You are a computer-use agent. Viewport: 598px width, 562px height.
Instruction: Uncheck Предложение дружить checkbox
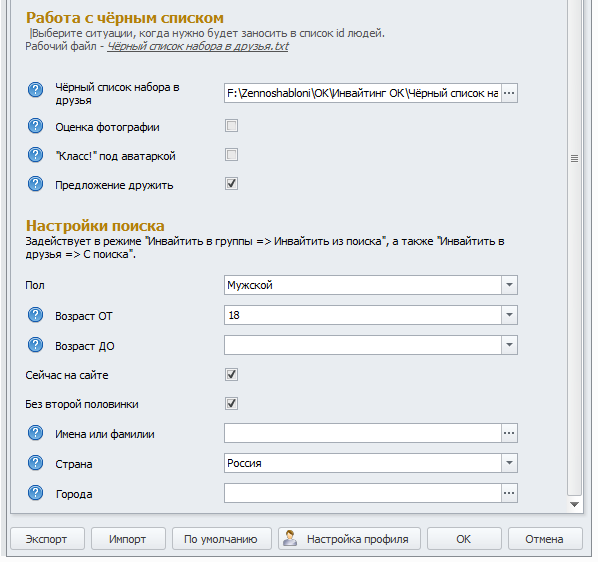(x=231, y=184)
